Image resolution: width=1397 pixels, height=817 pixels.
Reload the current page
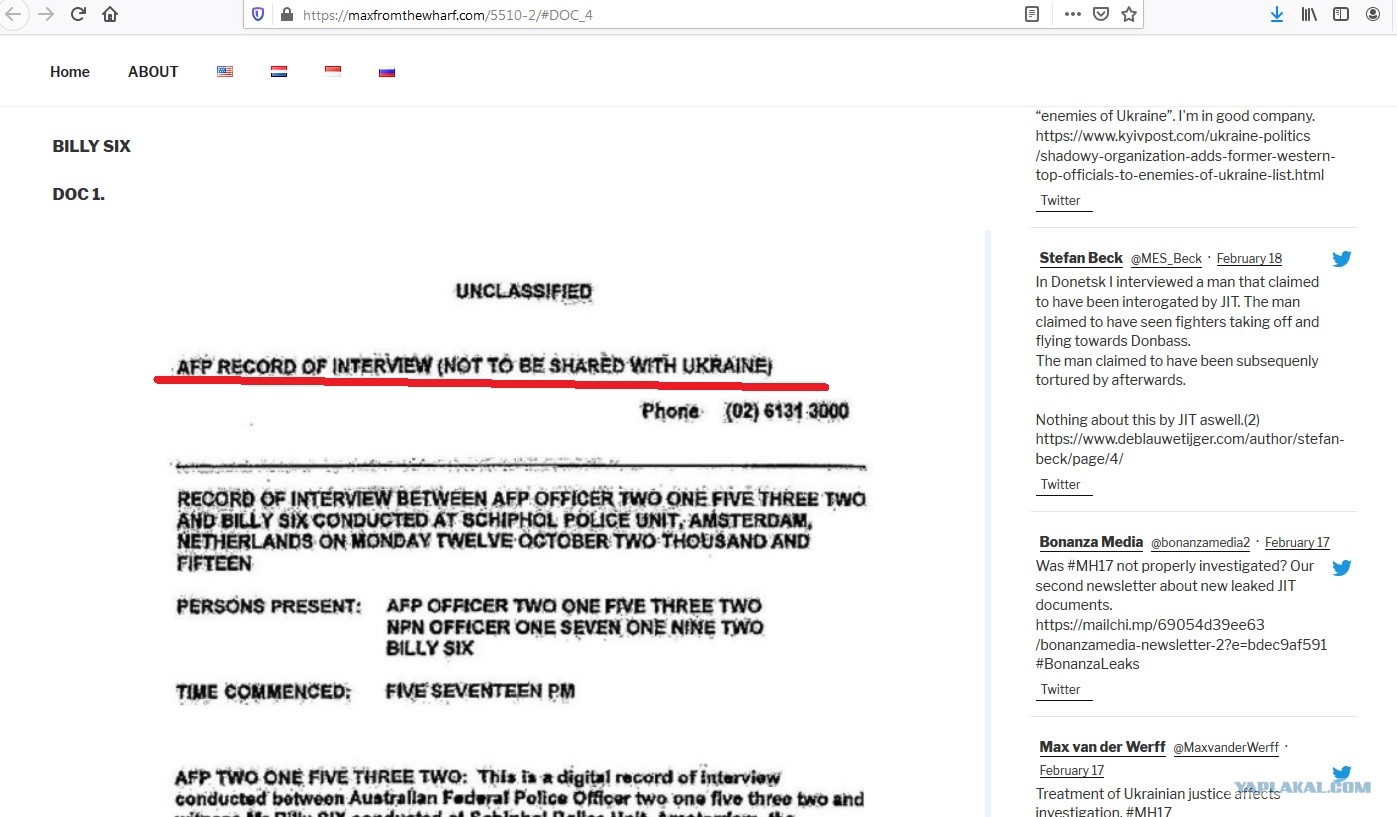tap(78, 15)
